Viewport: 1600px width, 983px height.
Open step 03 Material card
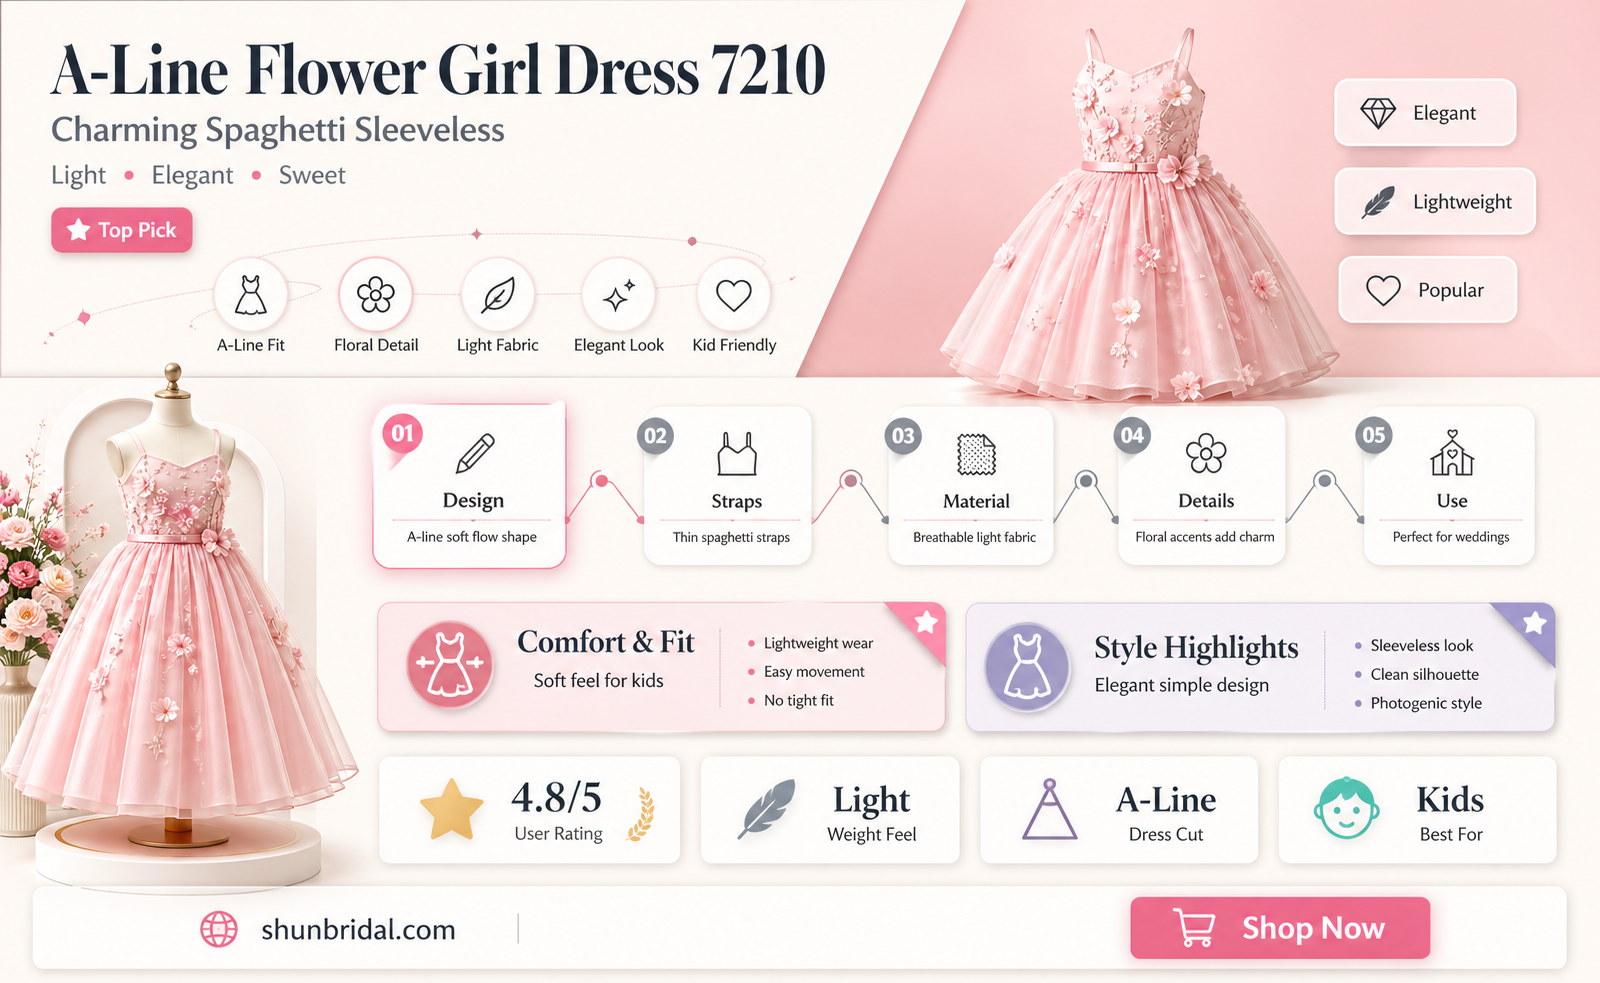point(971,486)
